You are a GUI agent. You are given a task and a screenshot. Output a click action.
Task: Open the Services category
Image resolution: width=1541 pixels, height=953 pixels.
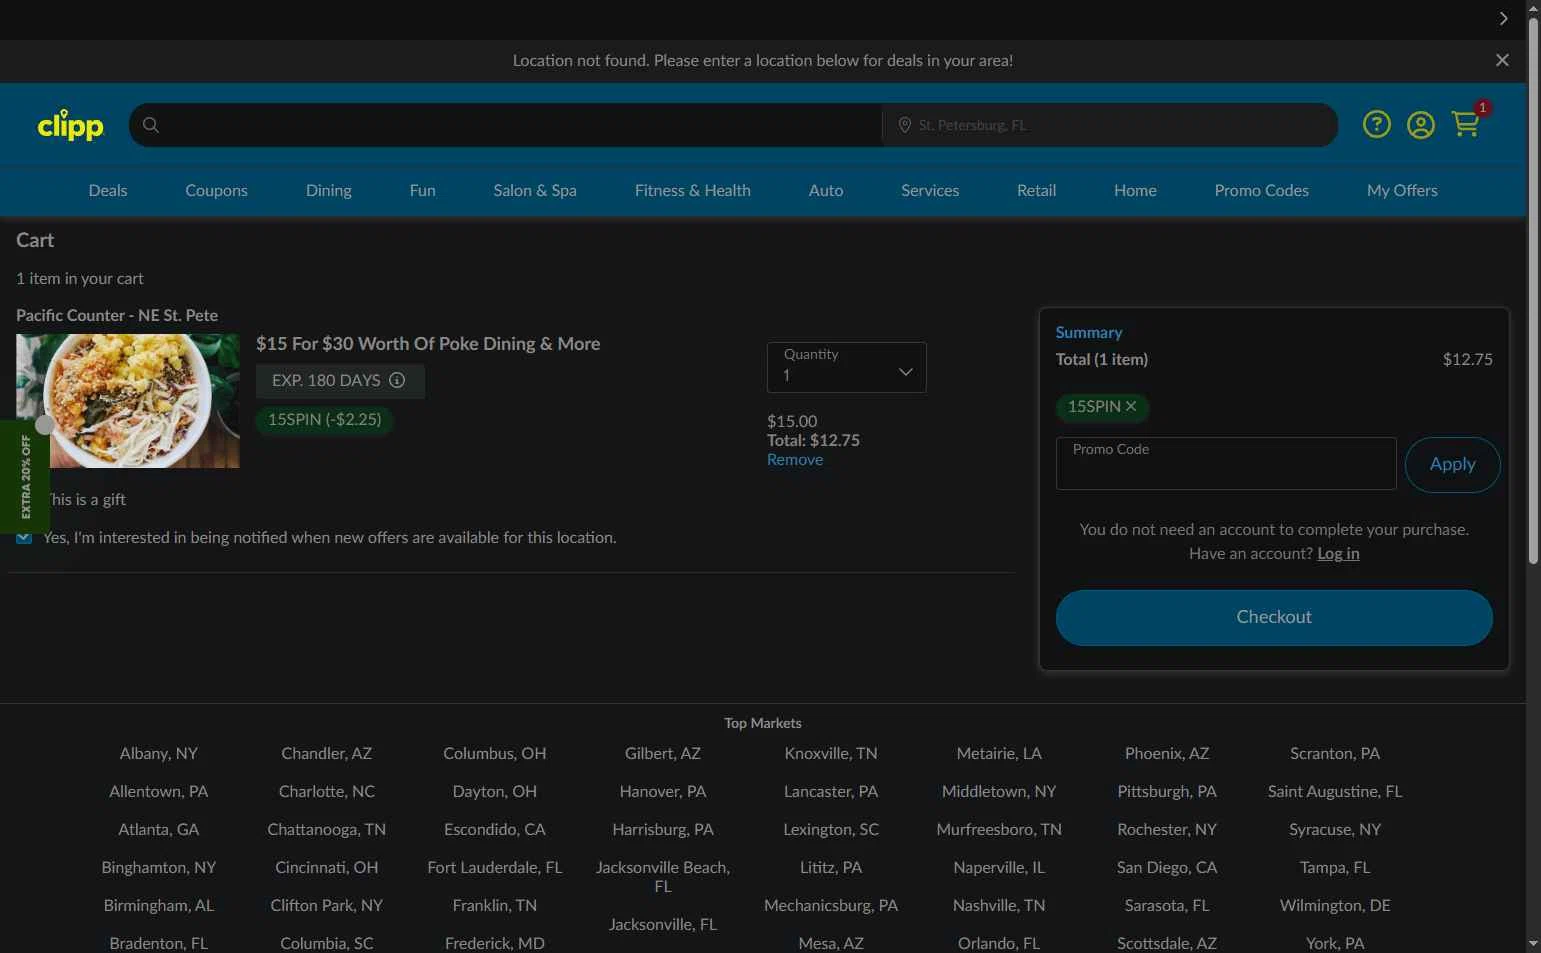click(x=930, y=190)
